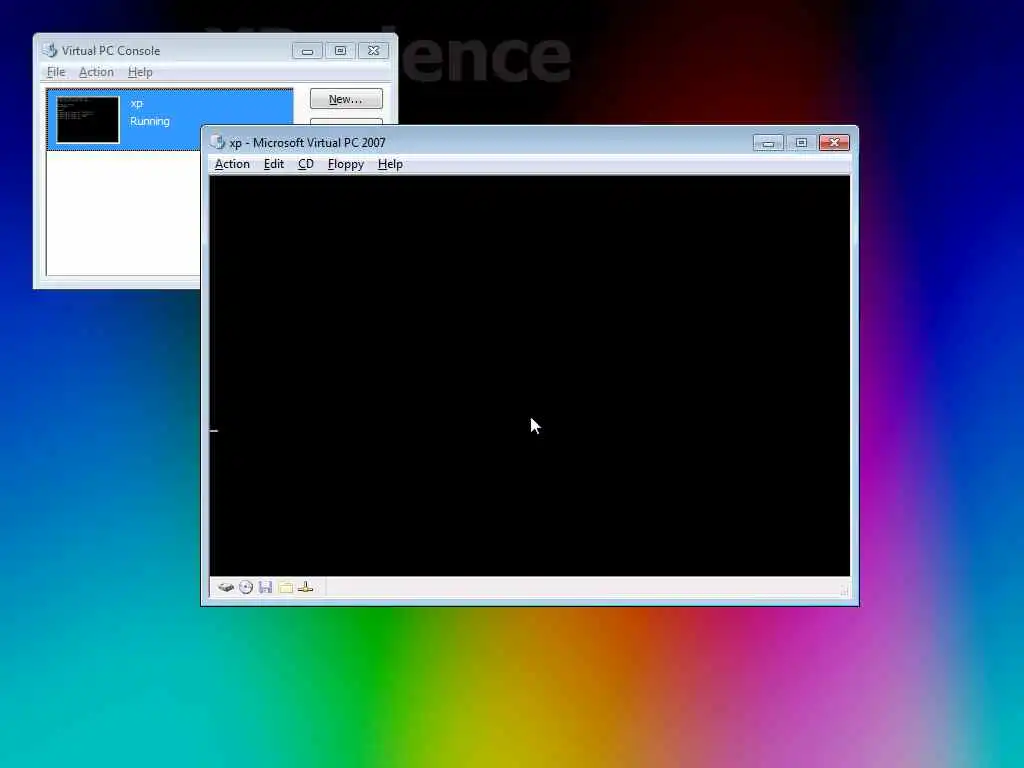Click the floppy disk icon in status bar
This screenshot has width=1024, height=768.
[265, 587]
